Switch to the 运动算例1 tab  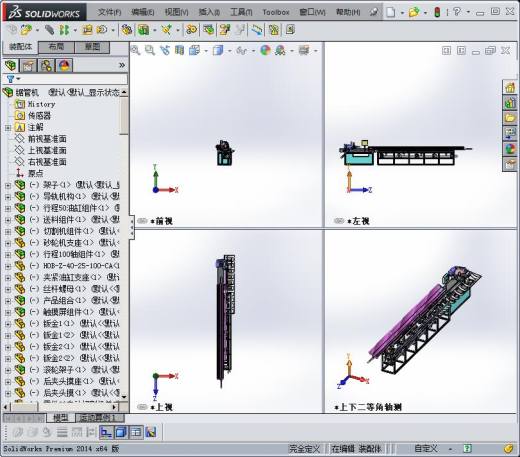pyautogui.click(x=100, y=418)
